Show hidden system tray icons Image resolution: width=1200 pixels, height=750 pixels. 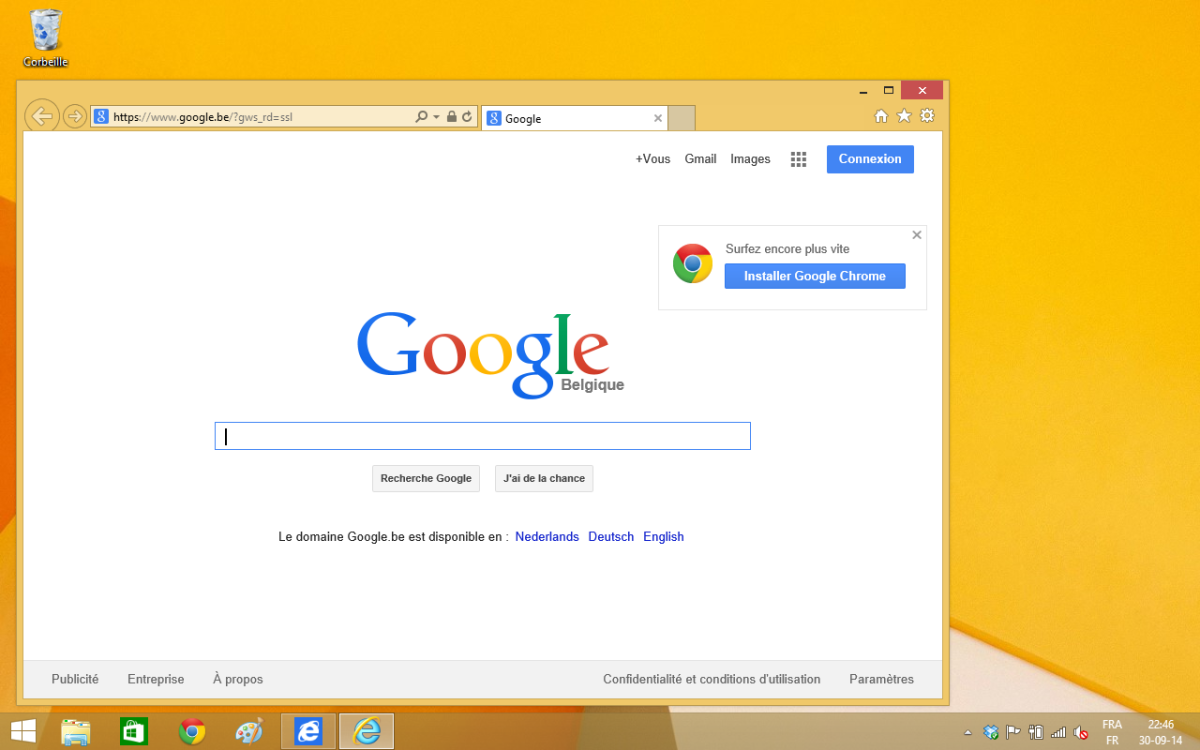tap(968, 732)
